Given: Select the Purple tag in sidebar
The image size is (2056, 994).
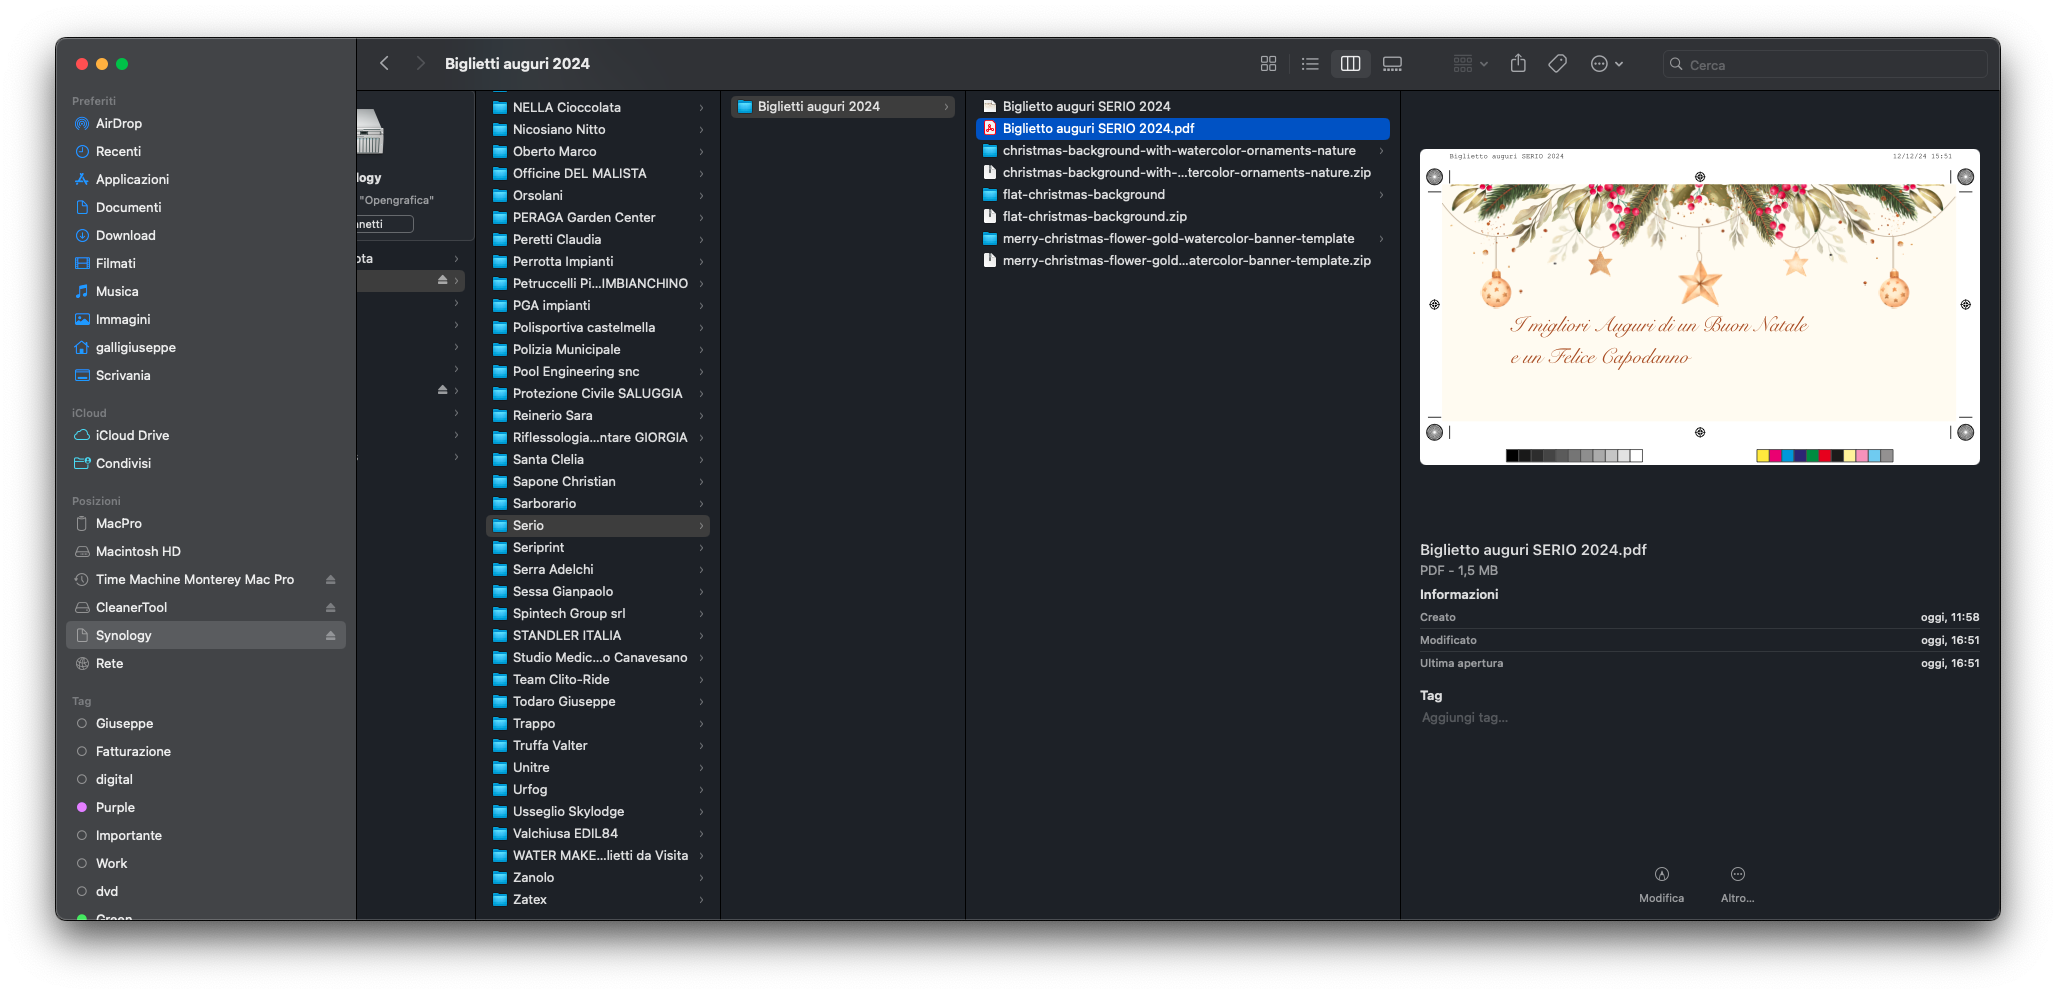Looking at the screenshot, I should point(115,808).
